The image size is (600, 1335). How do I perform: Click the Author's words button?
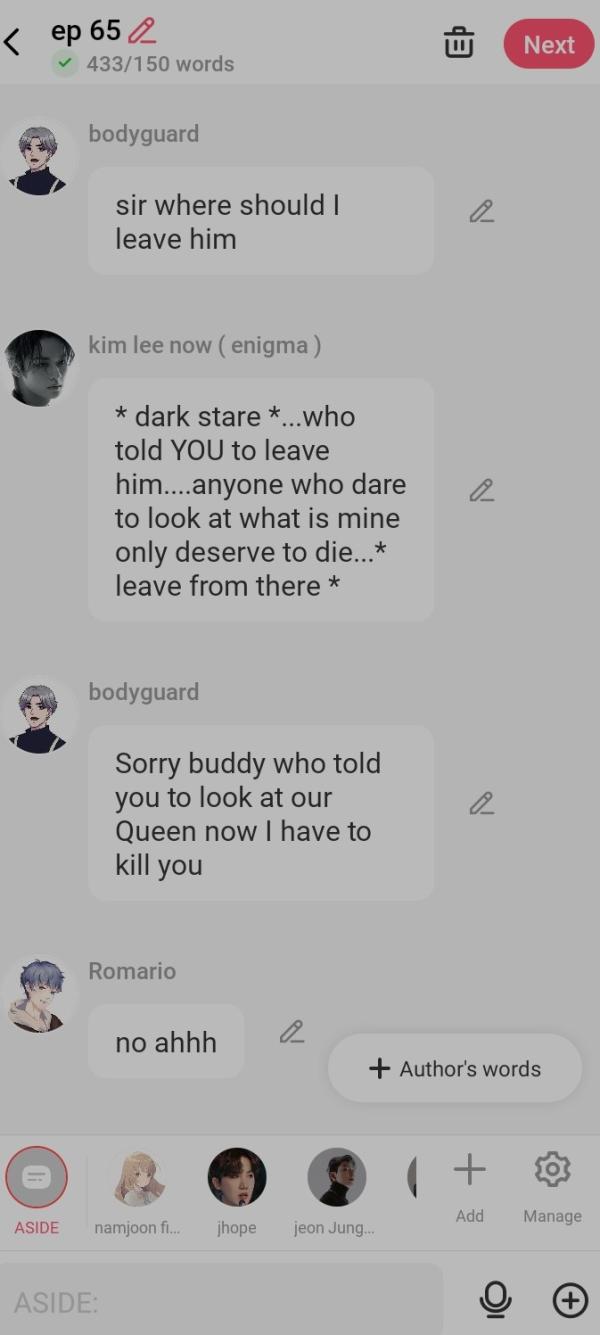coord(455,1069)
